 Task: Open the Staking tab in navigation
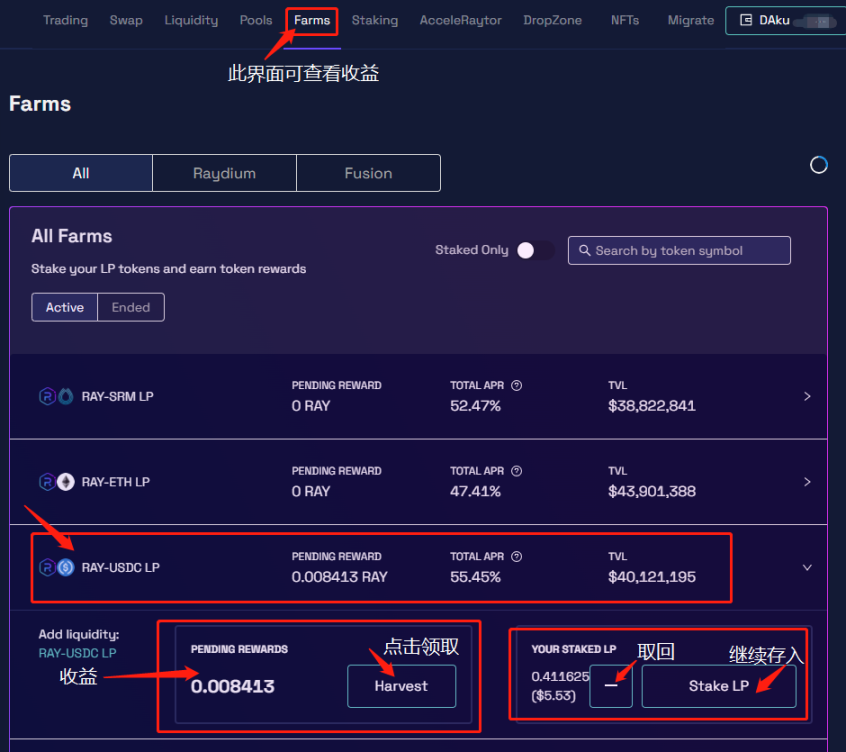(x=375, y=20)
